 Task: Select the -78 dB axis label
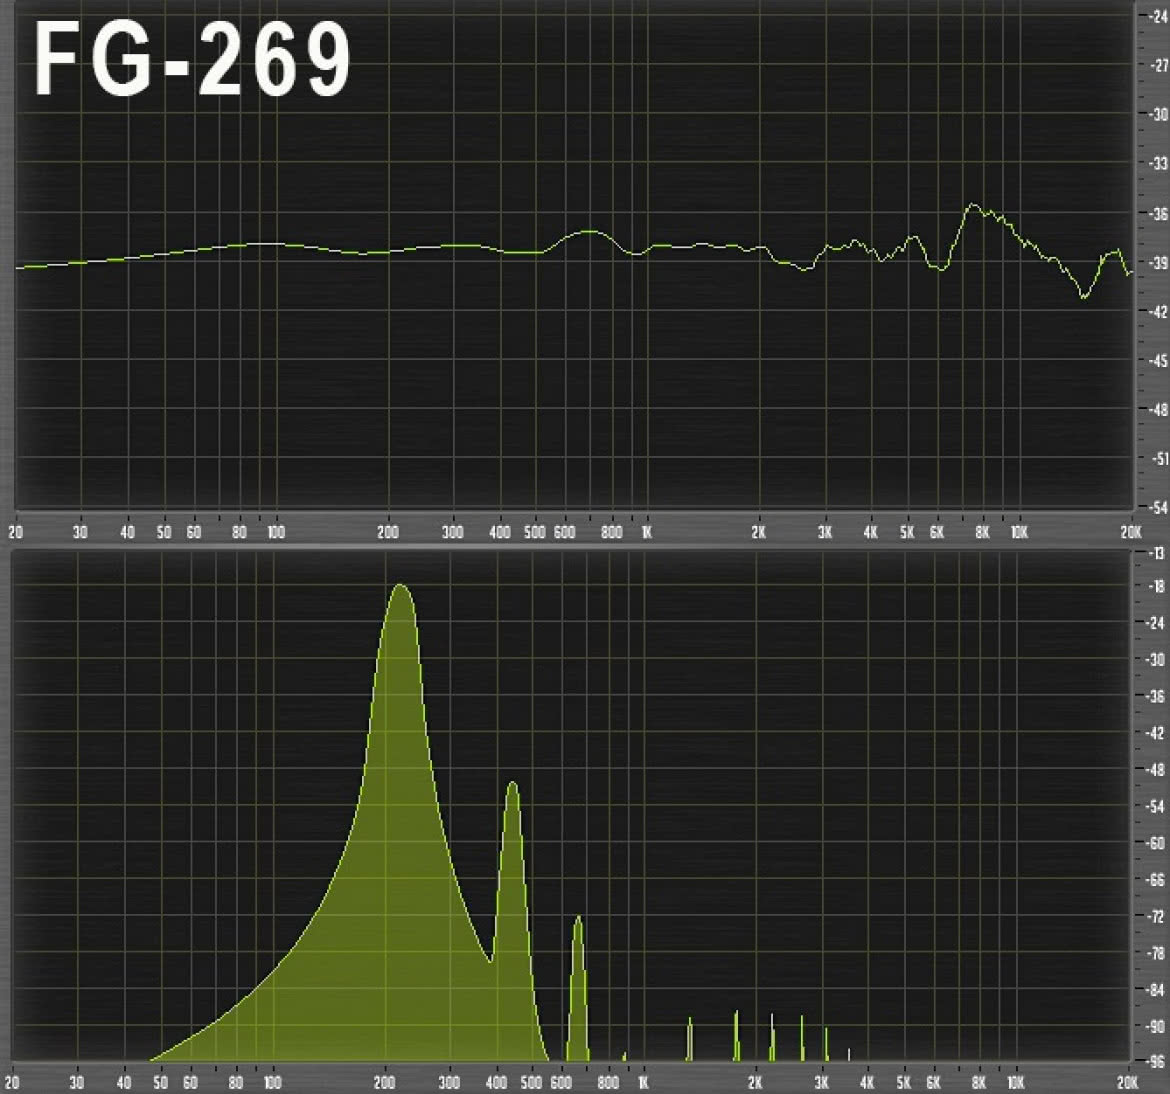pos(1156,953)
